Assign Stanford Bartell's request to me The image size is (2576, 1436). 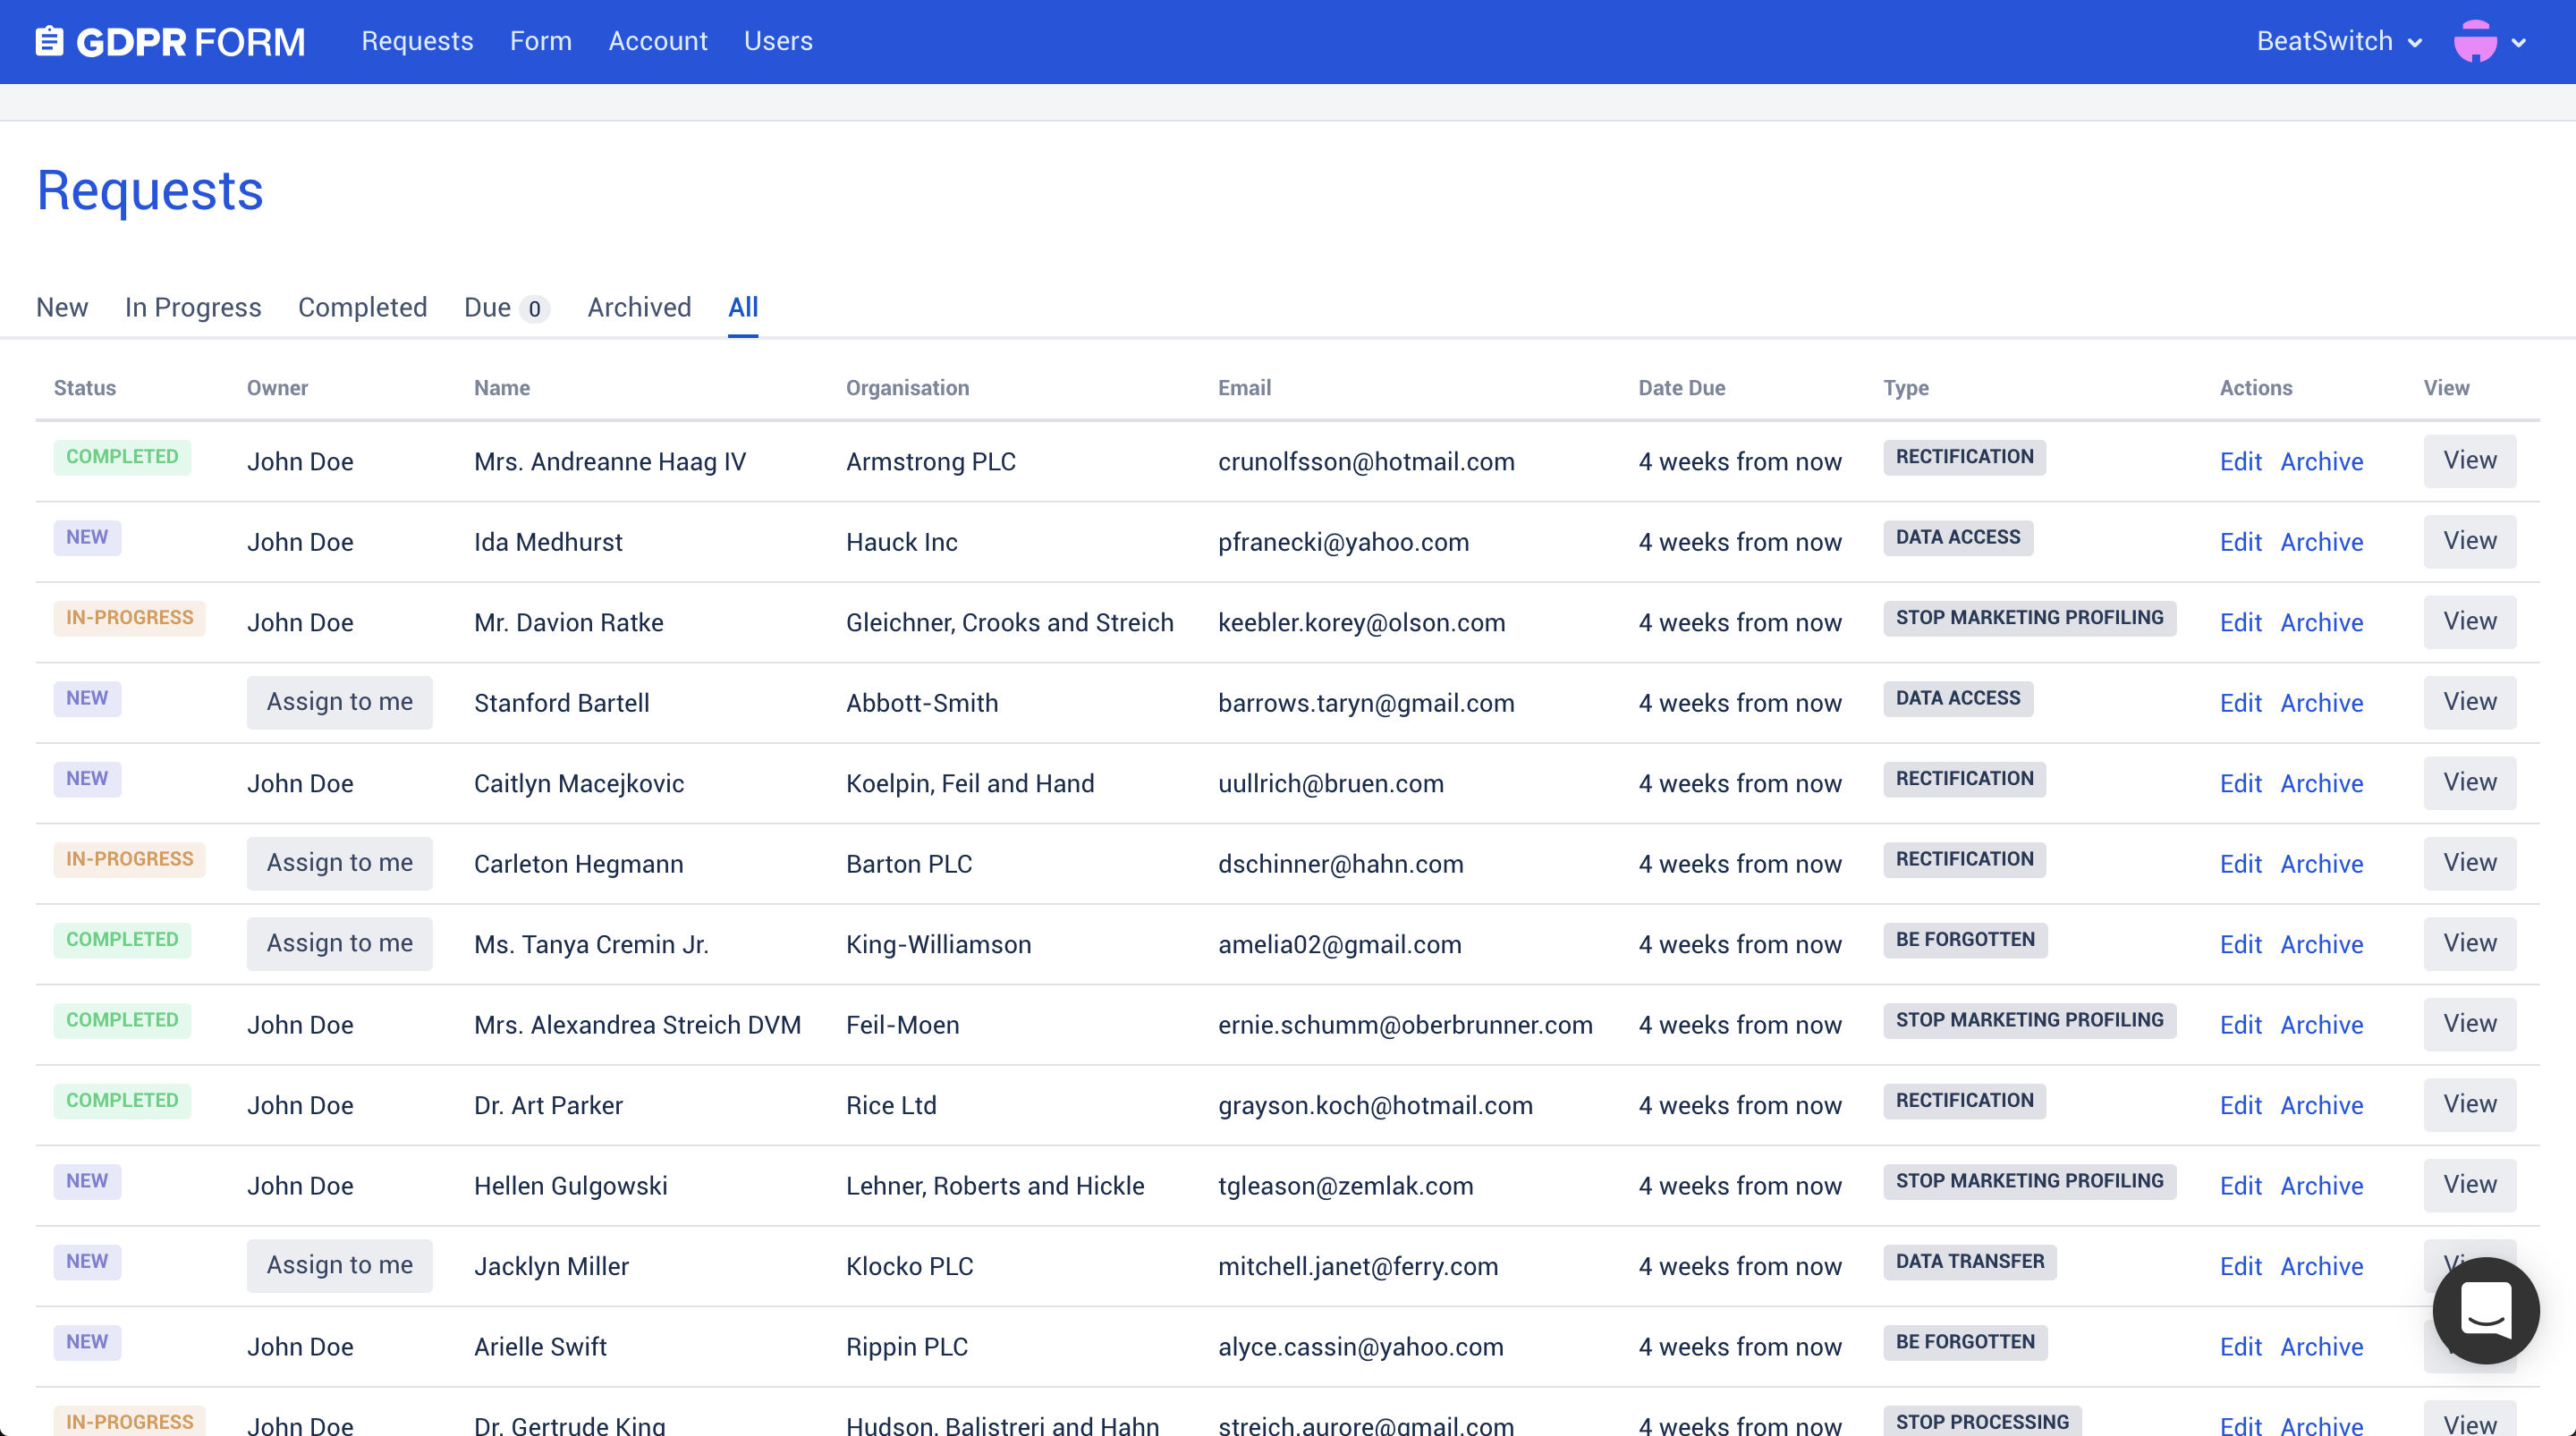coord(339,702)
